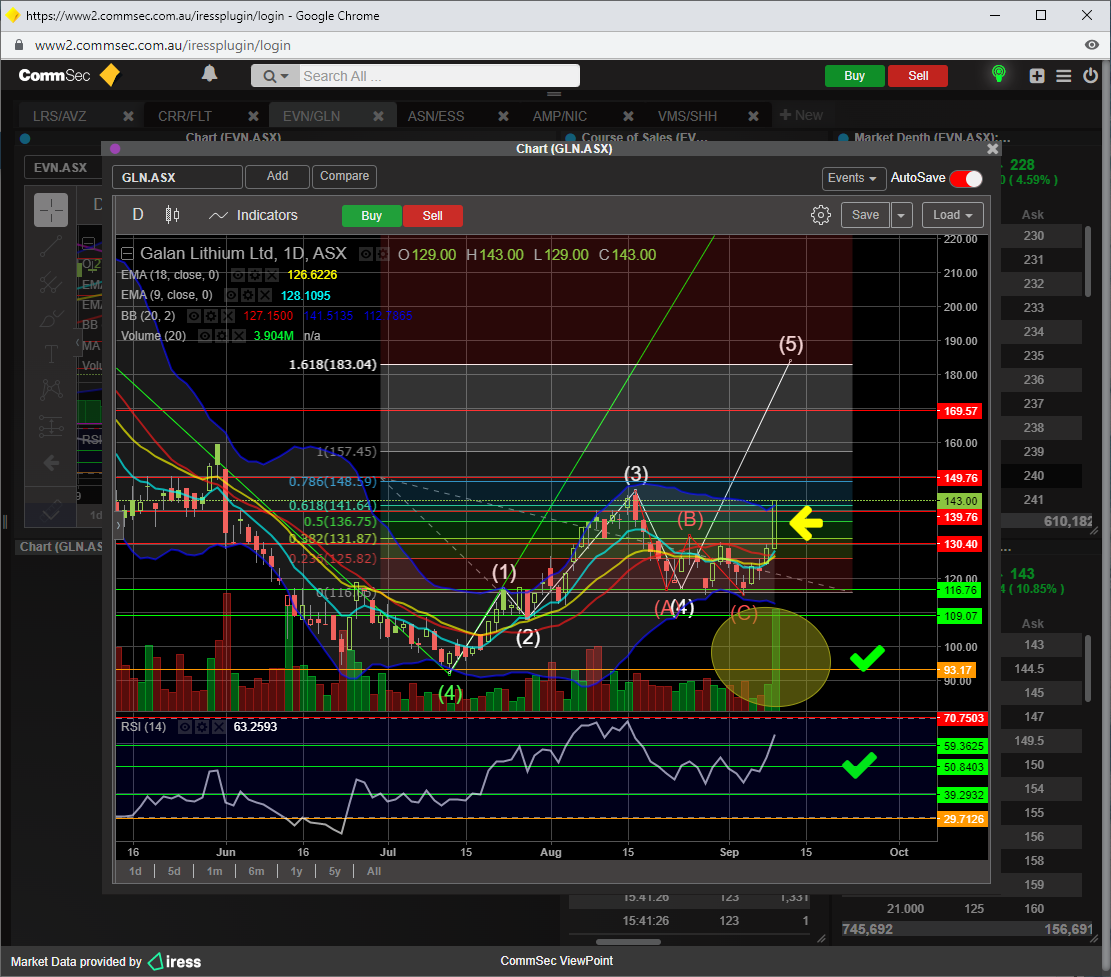
Task: Click the chart toolbar Buy button
Action: (x=371, y=215)
